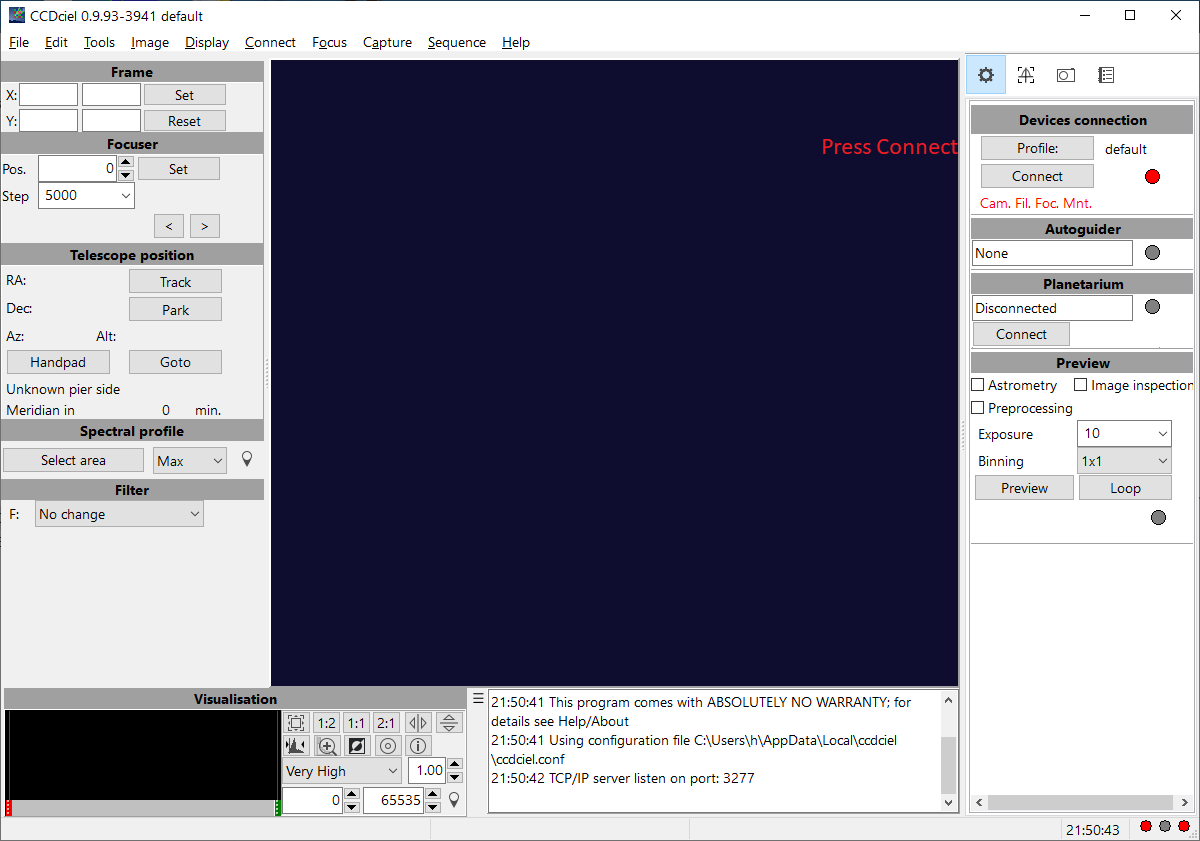Toggle the bullseye overlay icon
The image size is (1200, 841).
388,746
